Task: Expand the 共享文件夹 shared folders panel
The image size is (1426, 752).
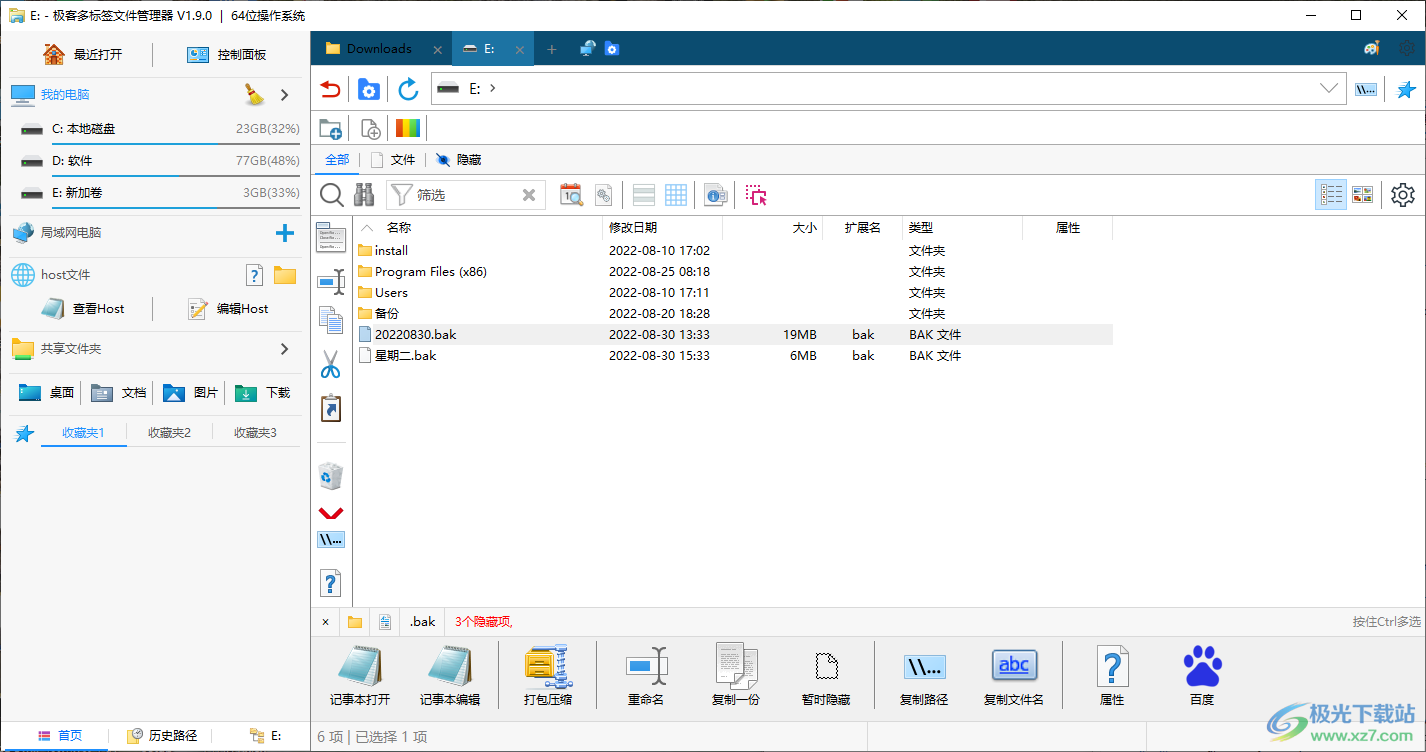Action: click(285, 349)
